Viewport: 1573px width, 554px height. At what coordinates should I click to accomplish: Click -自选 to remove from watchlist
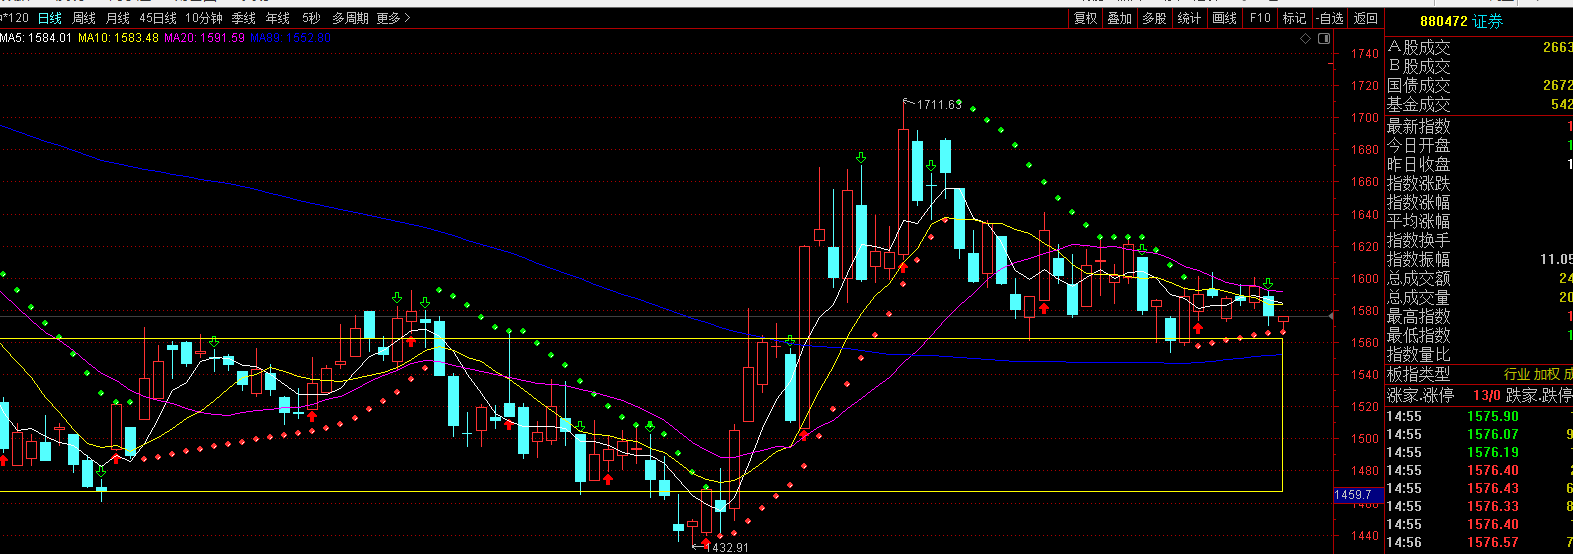1330,18
